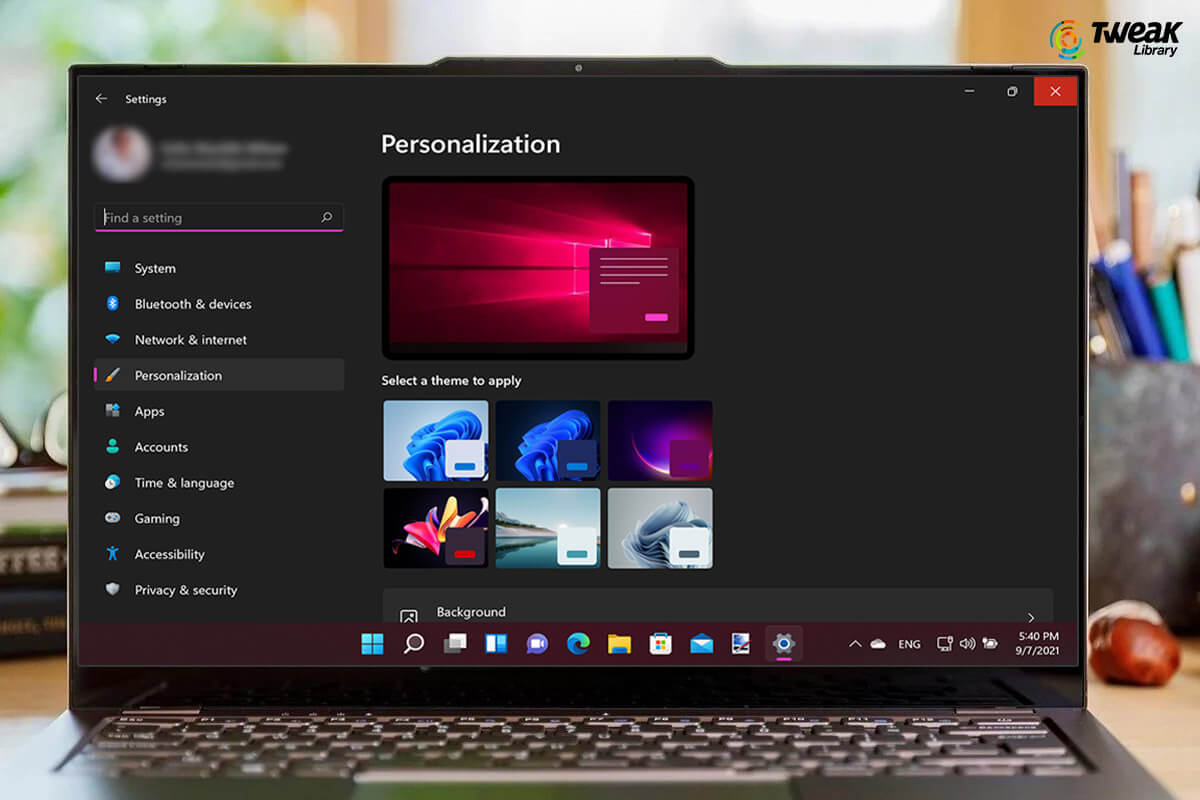Viewport: 1200px width, 800px height.
Task: Open Bluetooth & devices settings
Action: pos(114,304)
